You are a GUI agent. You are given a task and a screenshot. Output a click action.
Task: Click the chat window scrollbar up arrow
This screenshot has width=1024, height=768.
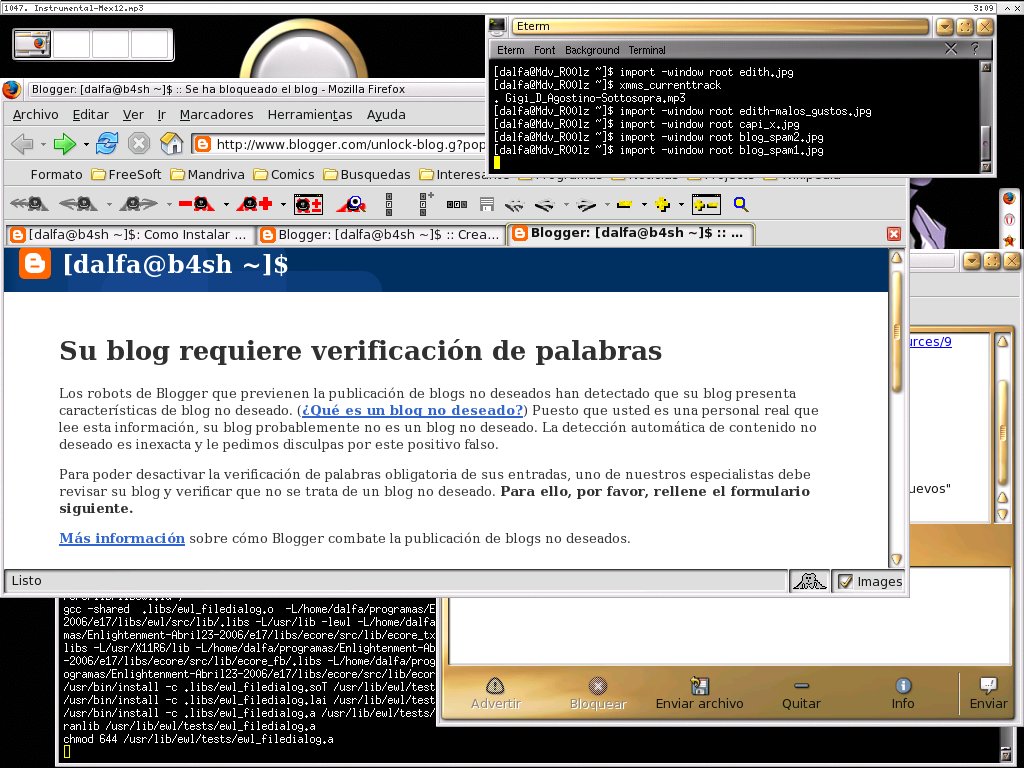(x=1002, y=341)
